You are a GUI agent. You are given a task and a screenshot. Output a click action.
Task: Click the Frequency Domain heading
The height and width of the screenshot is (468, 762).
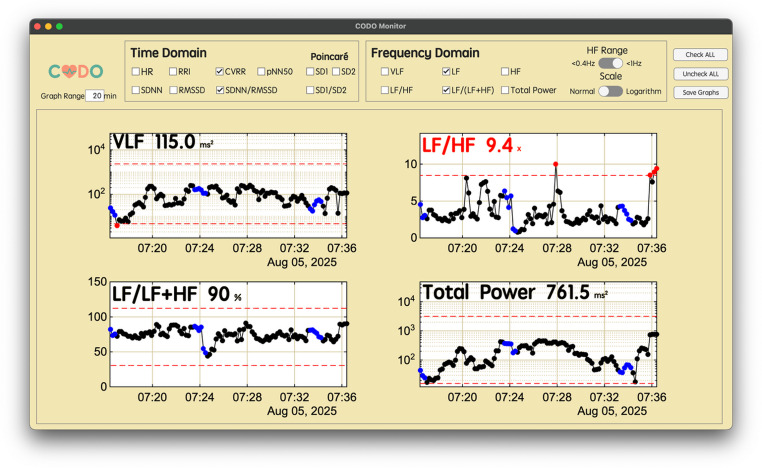(425, 53)
